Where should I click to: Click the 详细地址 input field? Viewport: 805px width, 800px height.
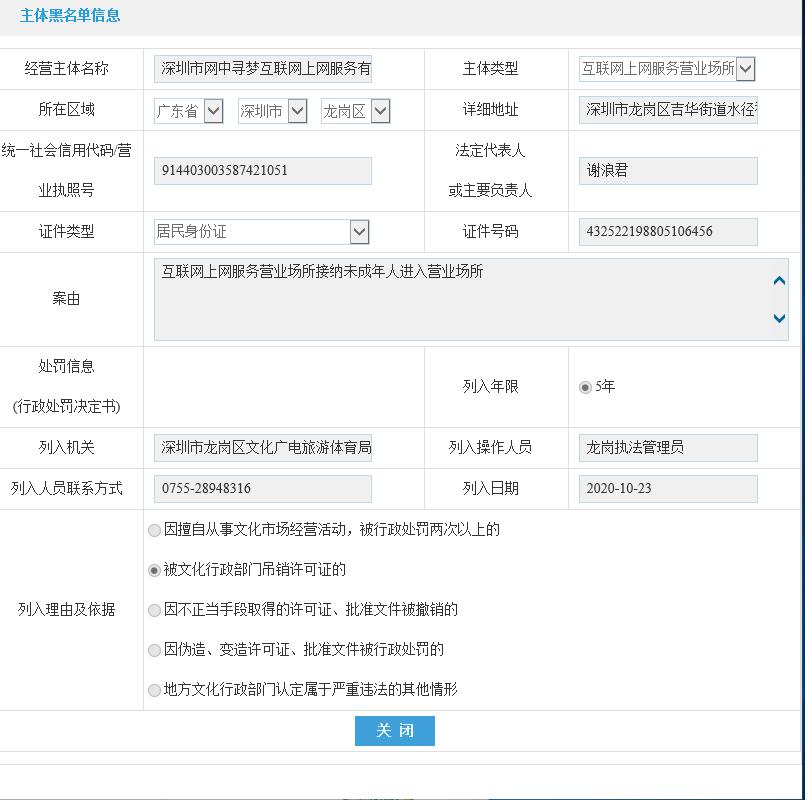point(667,110)
